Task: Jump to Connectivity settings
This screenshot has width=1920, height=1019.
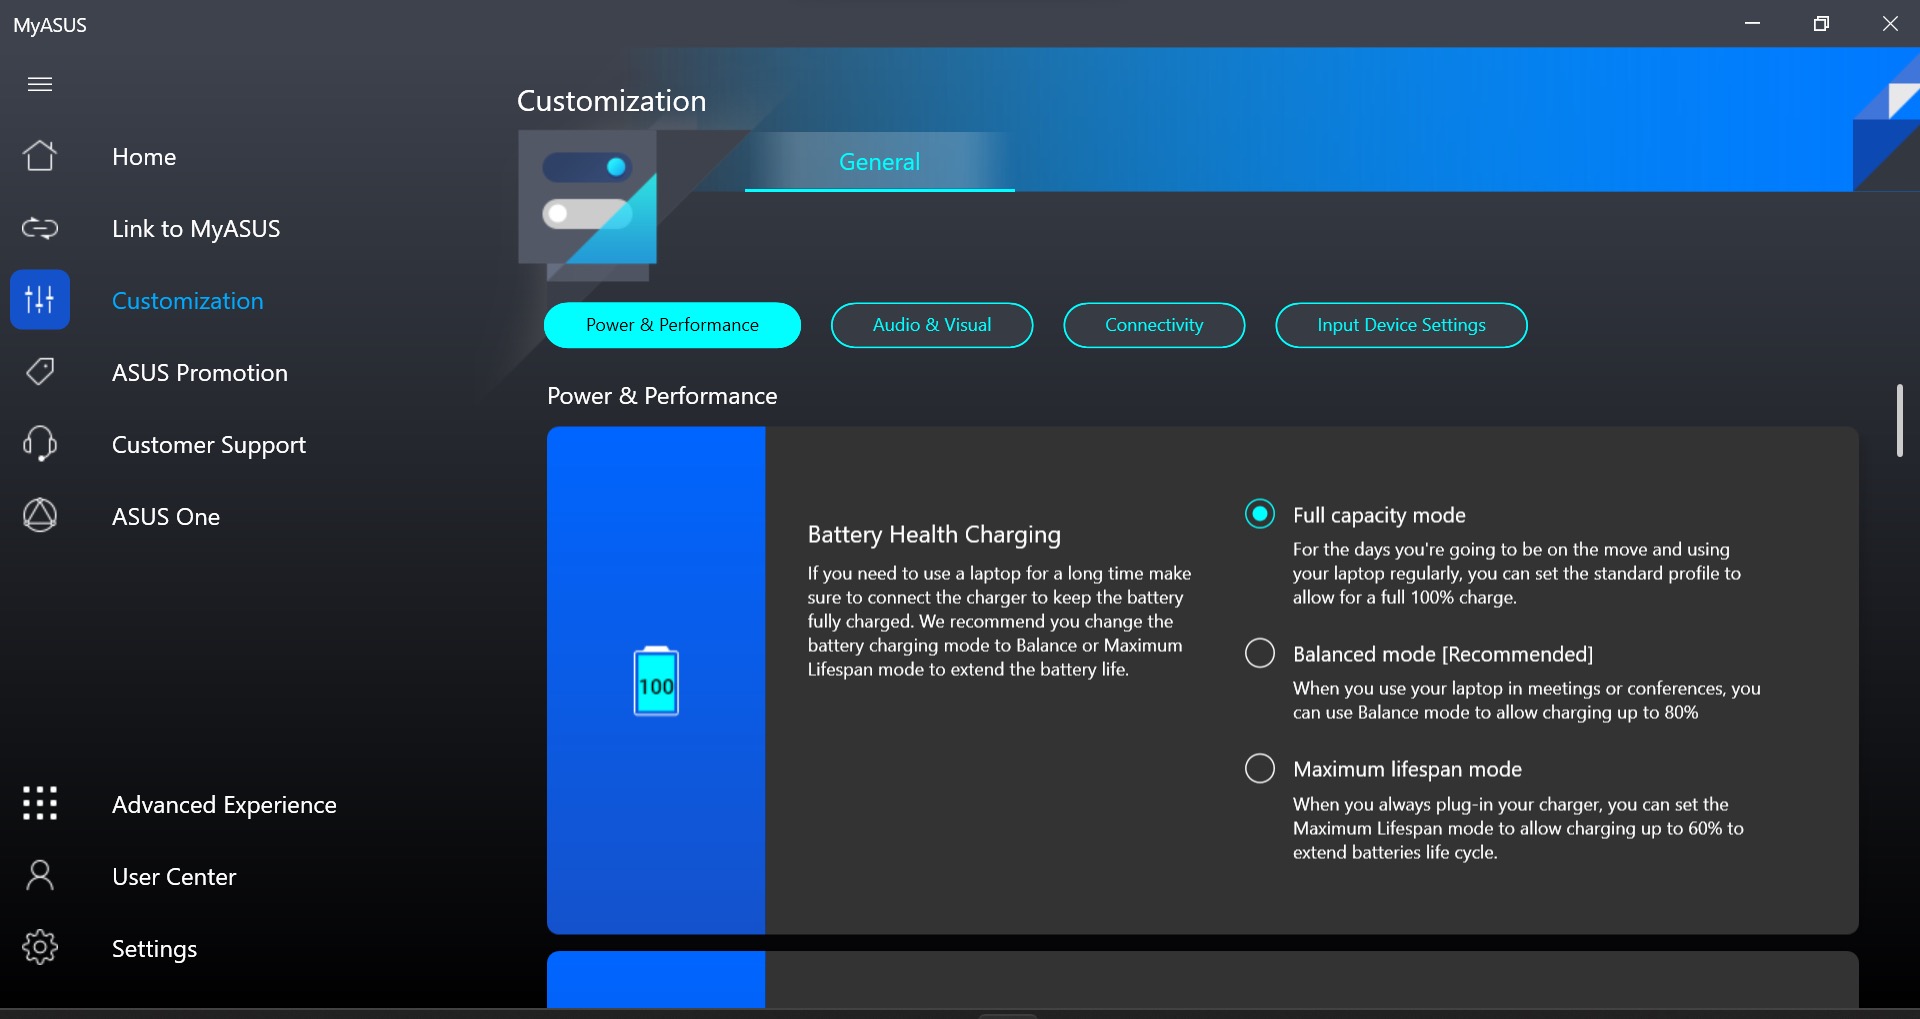Action: click(x=1154, y=325)
